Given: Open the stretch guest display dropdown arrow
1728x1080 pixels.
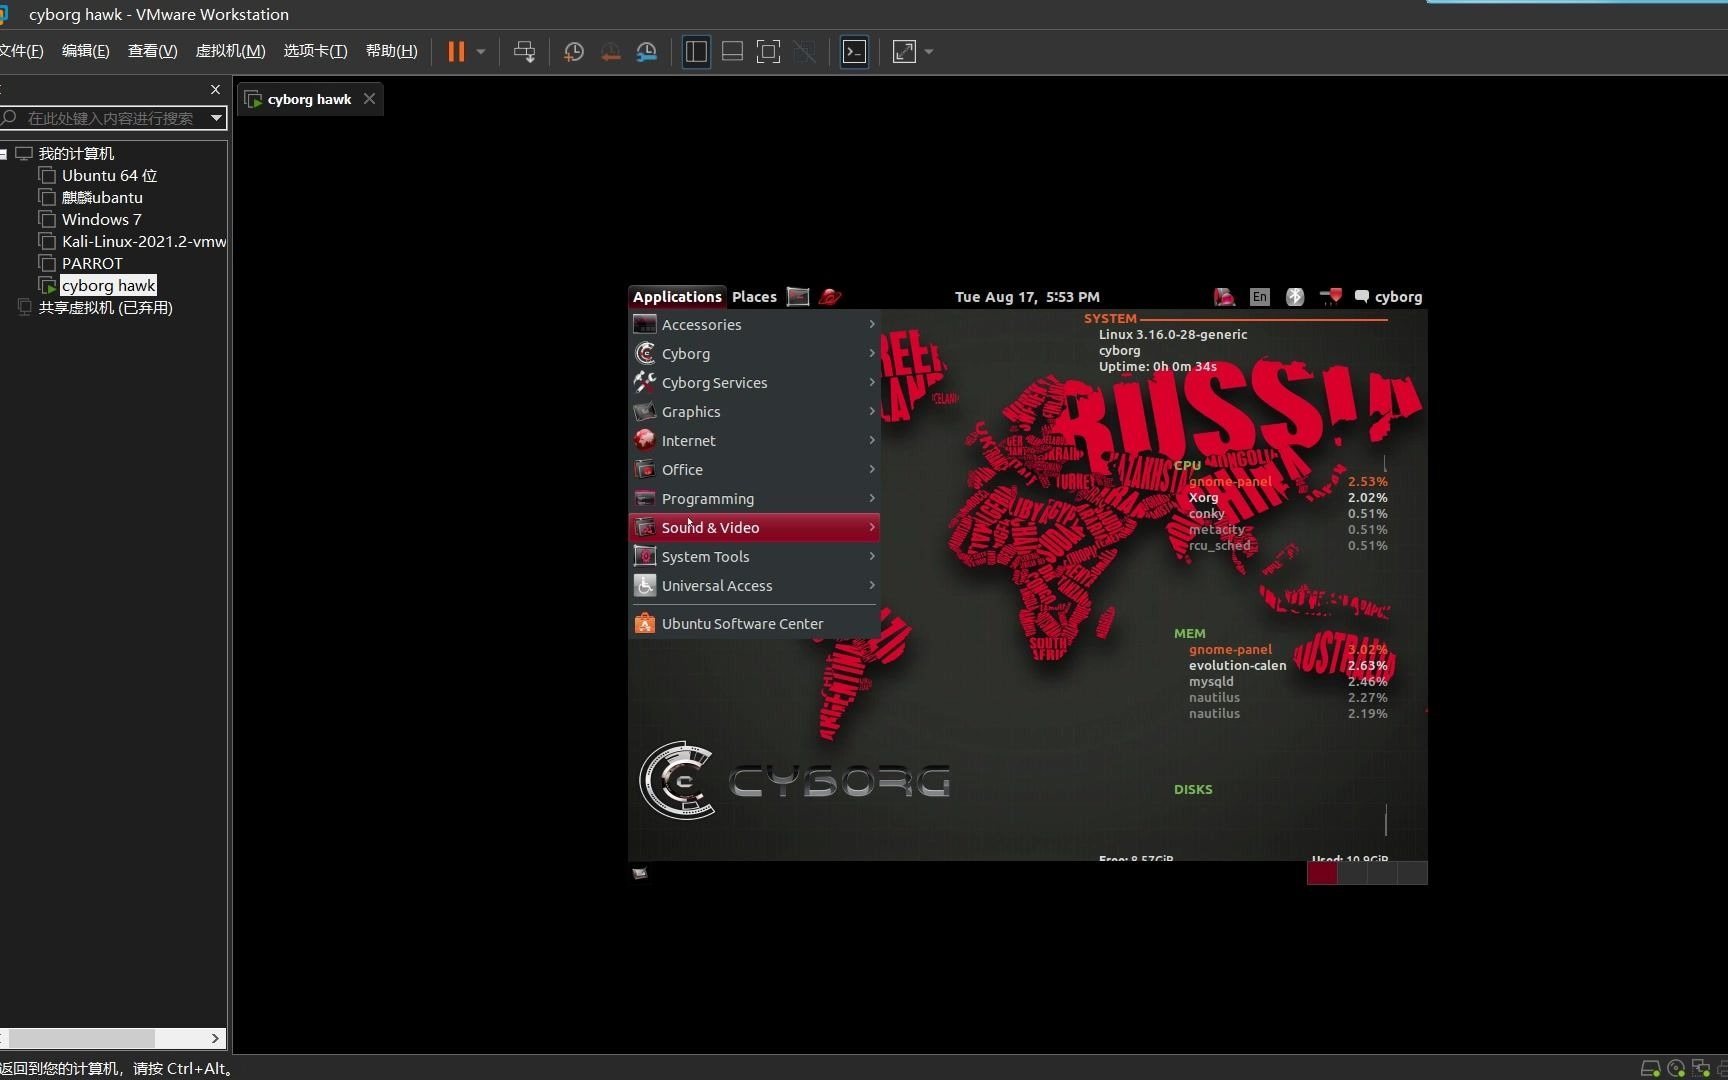Looking at the screenshot, I should [929, 51].
